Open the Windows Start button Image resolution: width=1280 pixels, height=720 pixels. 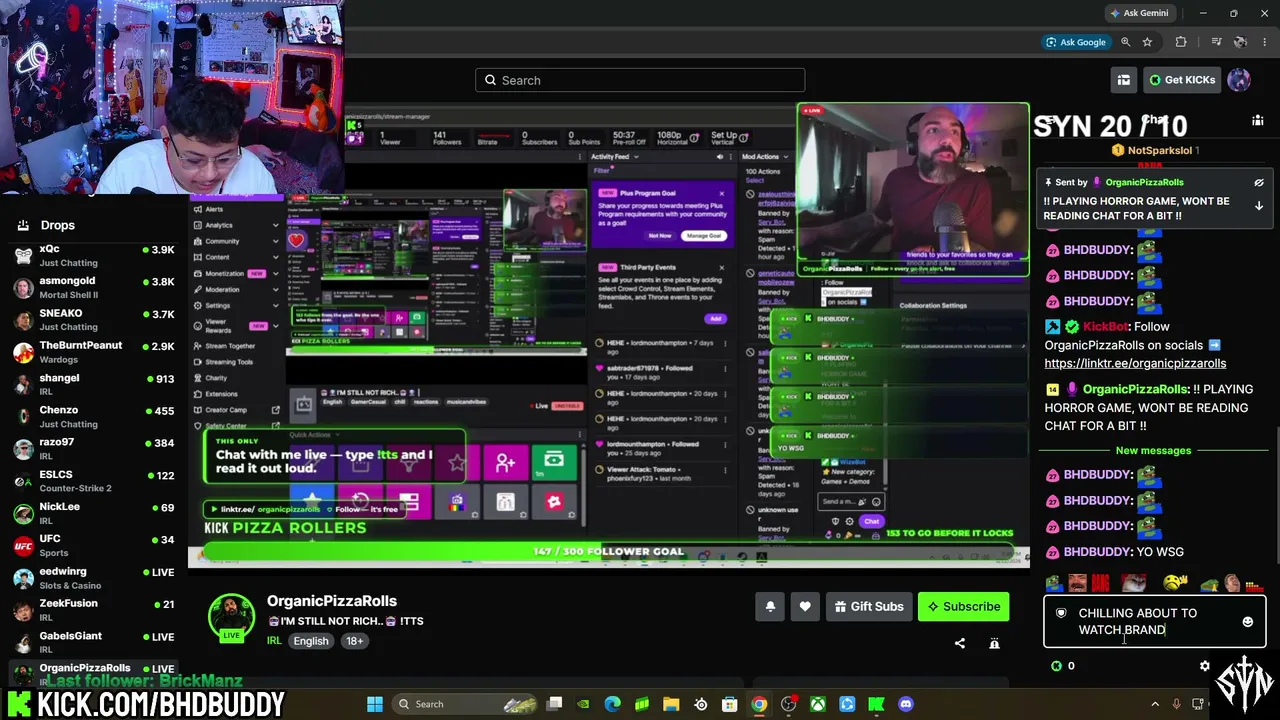click(375, 704)
